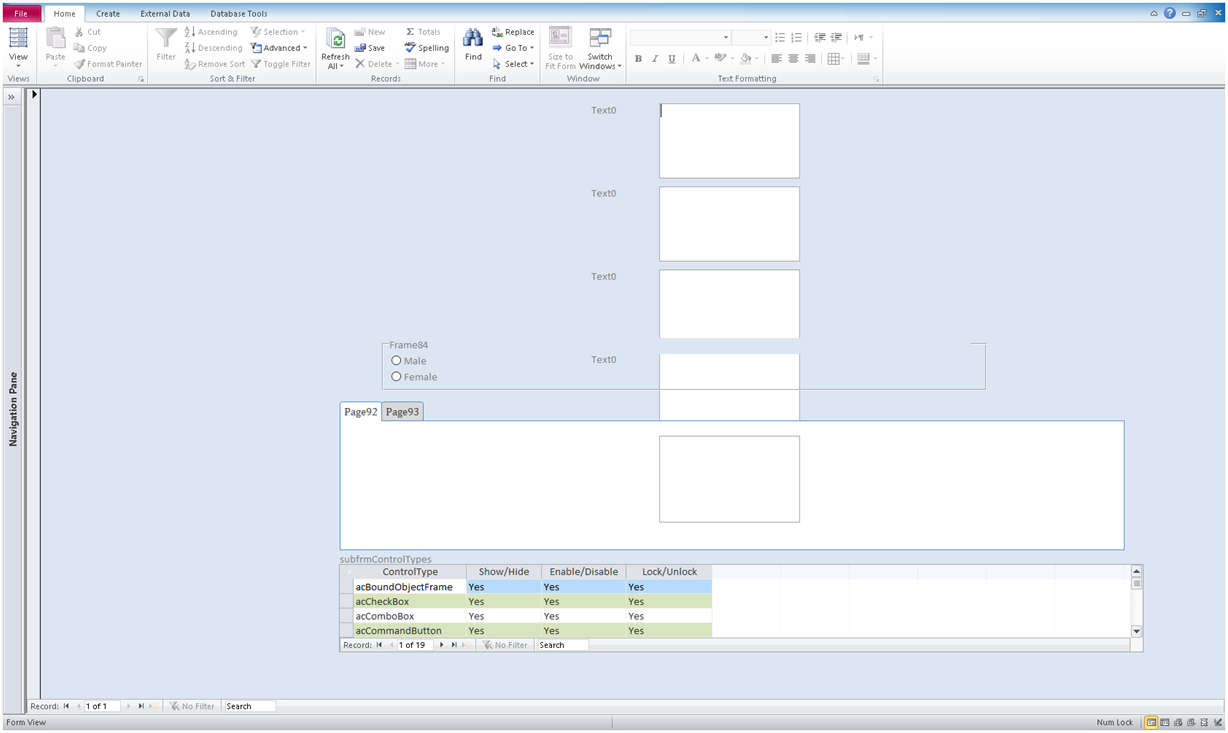
Task: Click the acCommandButton cell
Action: tap(410, 631)
